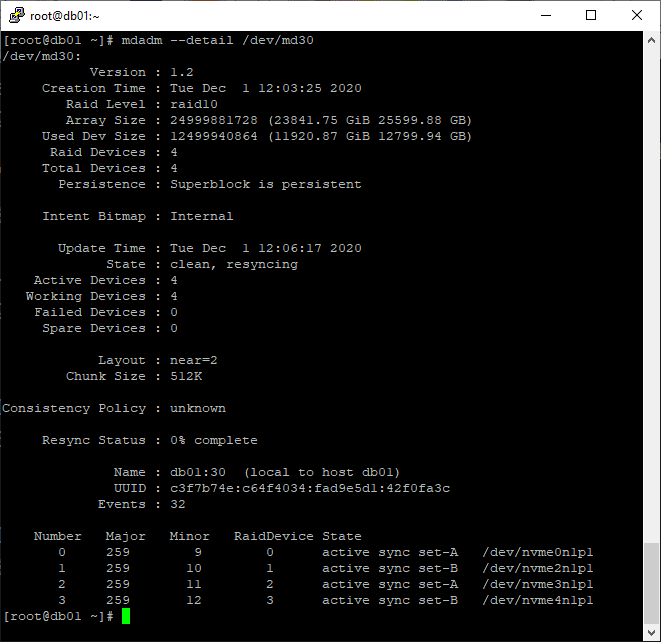Click the Array Size value '24999881728'
The height and width of the screenshot is (642, 661).
[214, 120]
